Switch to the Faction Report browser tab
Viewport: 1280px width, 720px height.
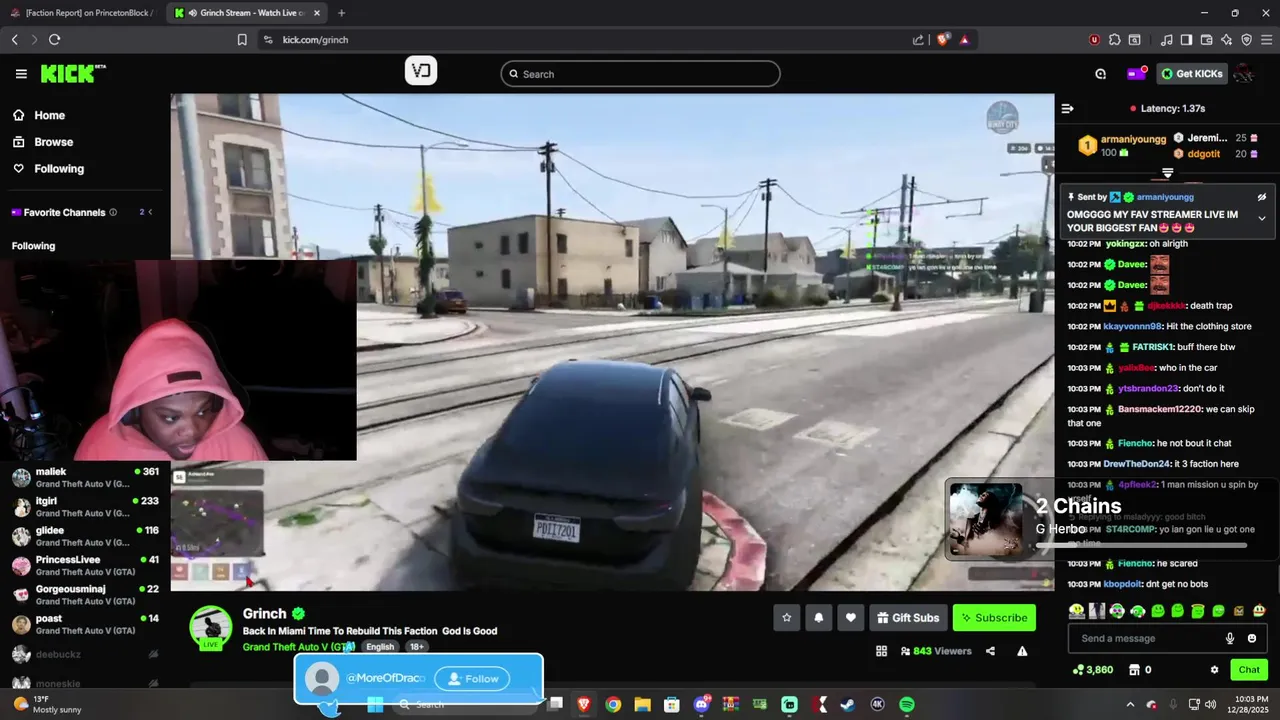(82, 13)
